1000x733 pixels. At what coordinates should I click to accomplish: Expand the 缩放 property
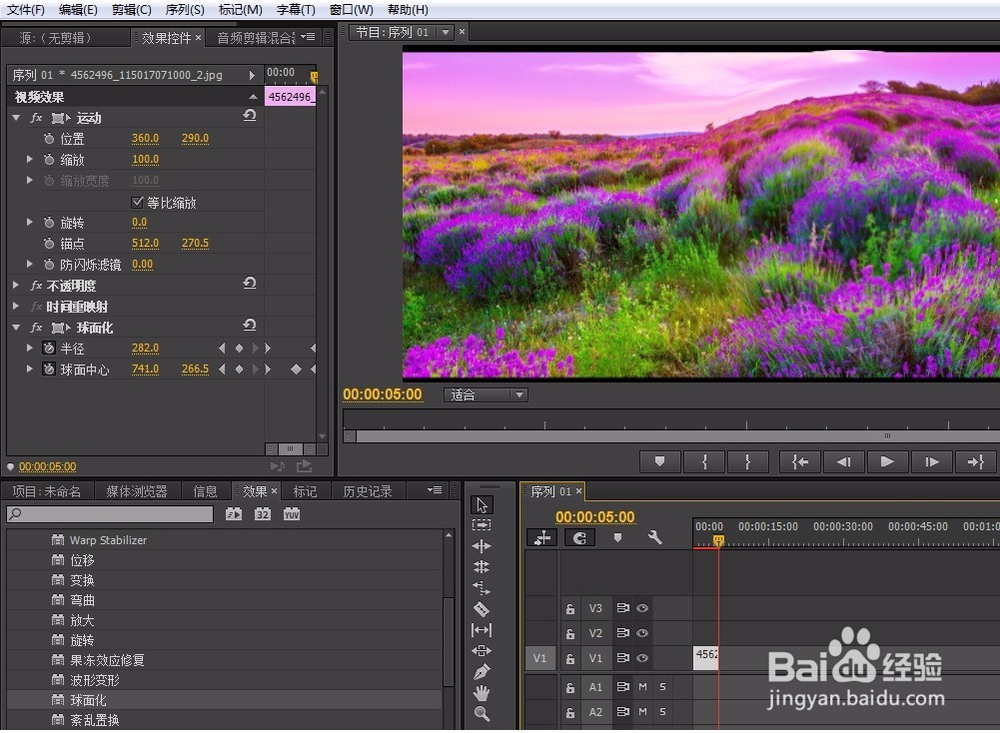29,159
